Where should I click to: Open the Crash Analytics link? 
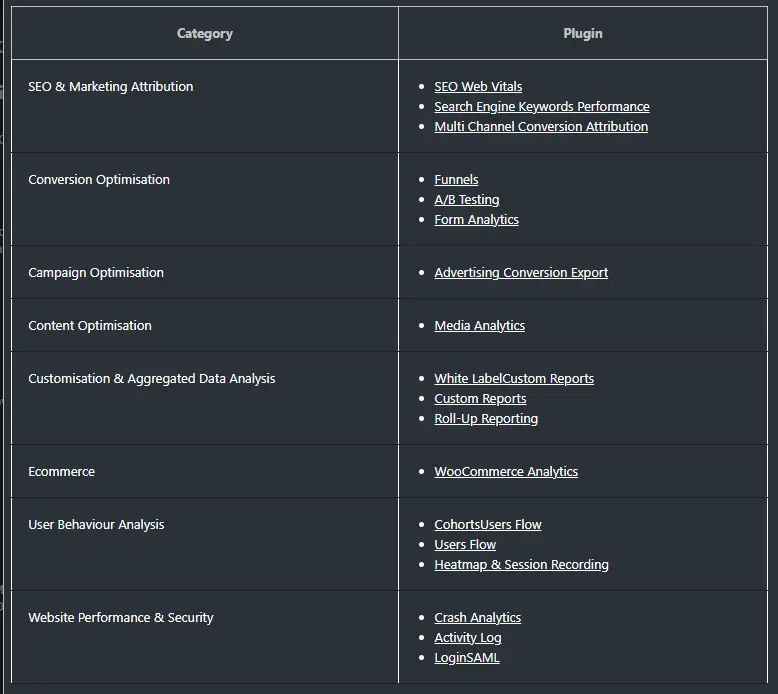coord(477,618)
